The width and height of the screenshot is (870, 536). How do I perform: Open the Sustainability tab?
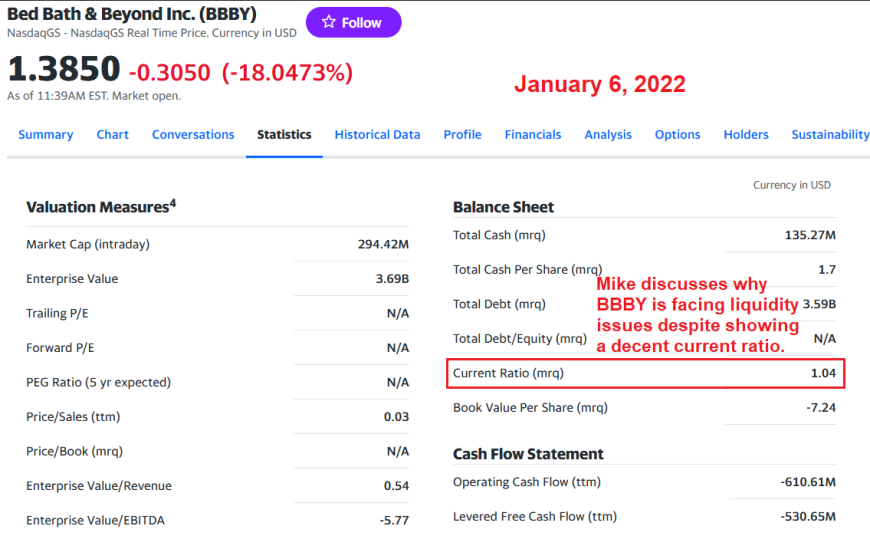pos(830,134)
